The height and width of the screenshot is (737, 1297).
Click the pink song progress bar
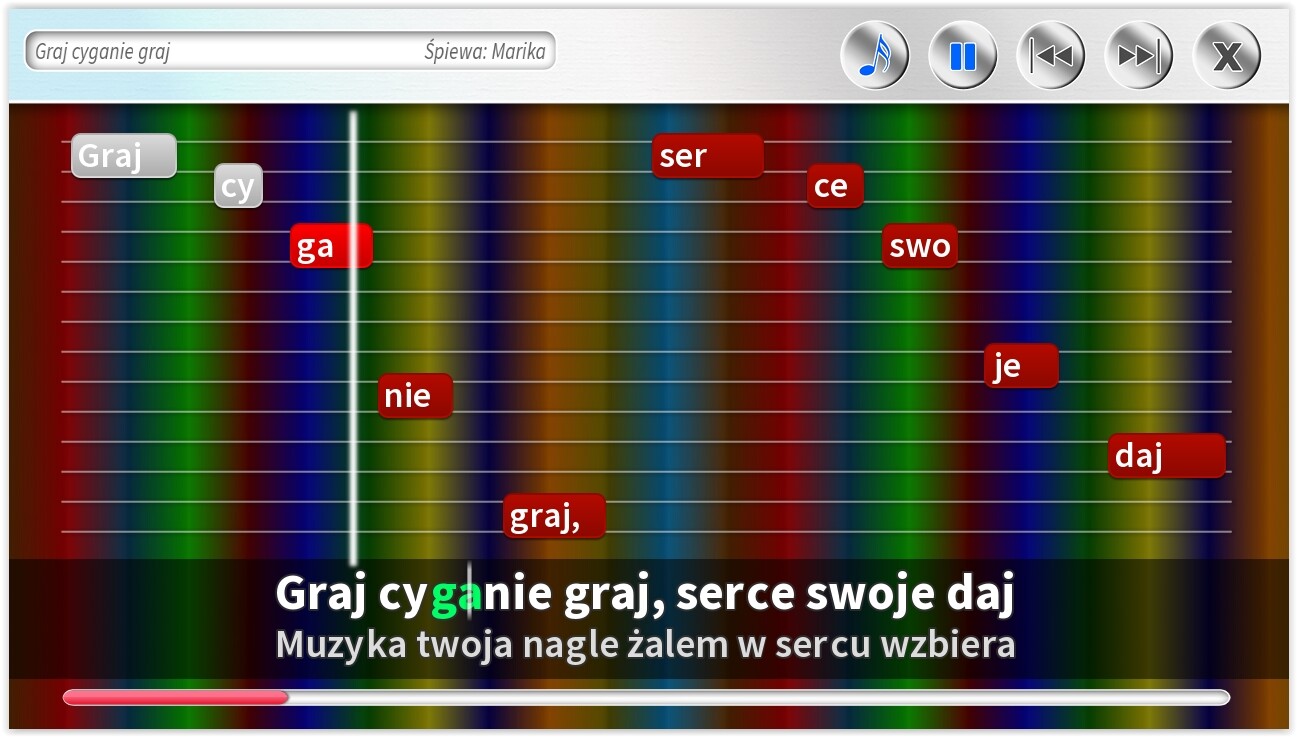[x=175, y=697]
